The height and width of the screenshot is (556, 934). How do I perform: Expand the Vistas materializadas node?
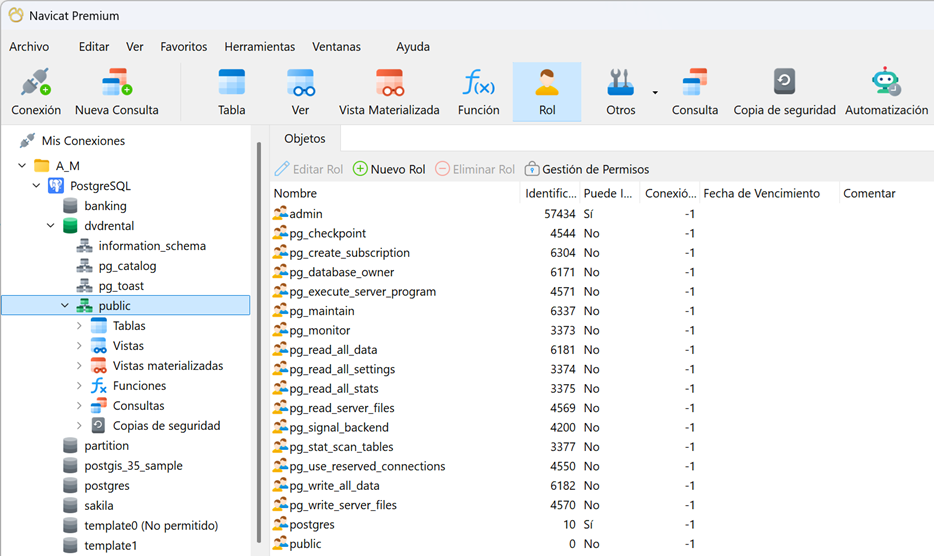click(79, 366)
